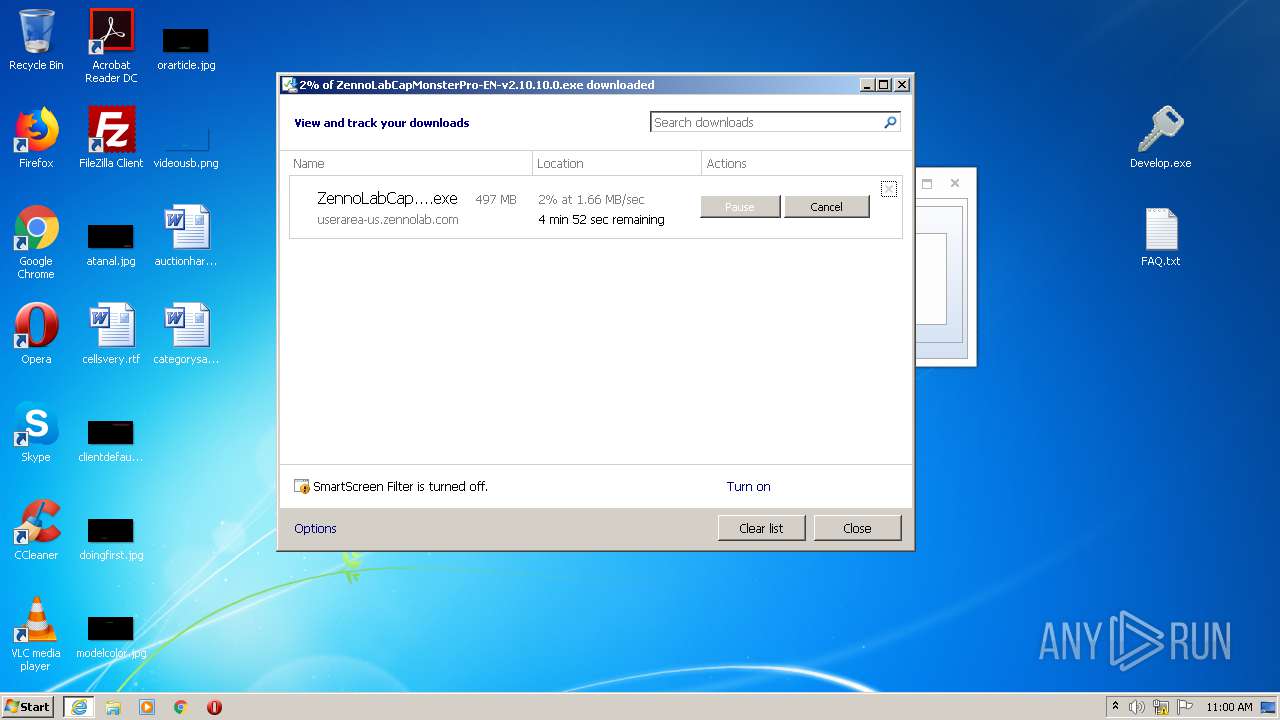
Task: Open the CCleaner desktop shortcut
Action: (36, 530)
